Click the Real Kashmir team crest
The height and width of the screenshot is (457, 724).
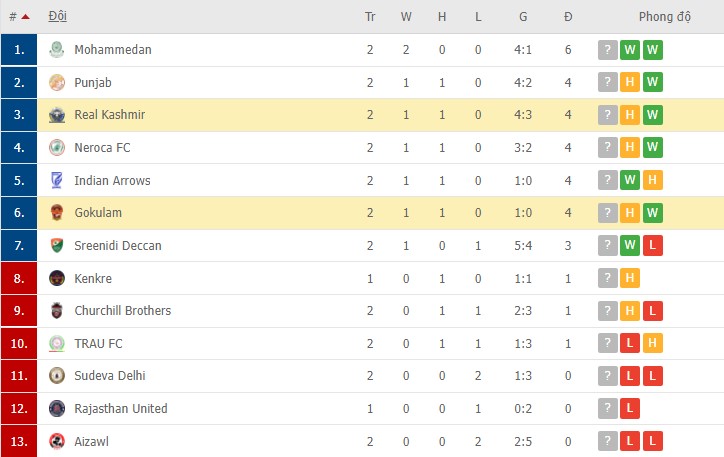coord(57,115)
